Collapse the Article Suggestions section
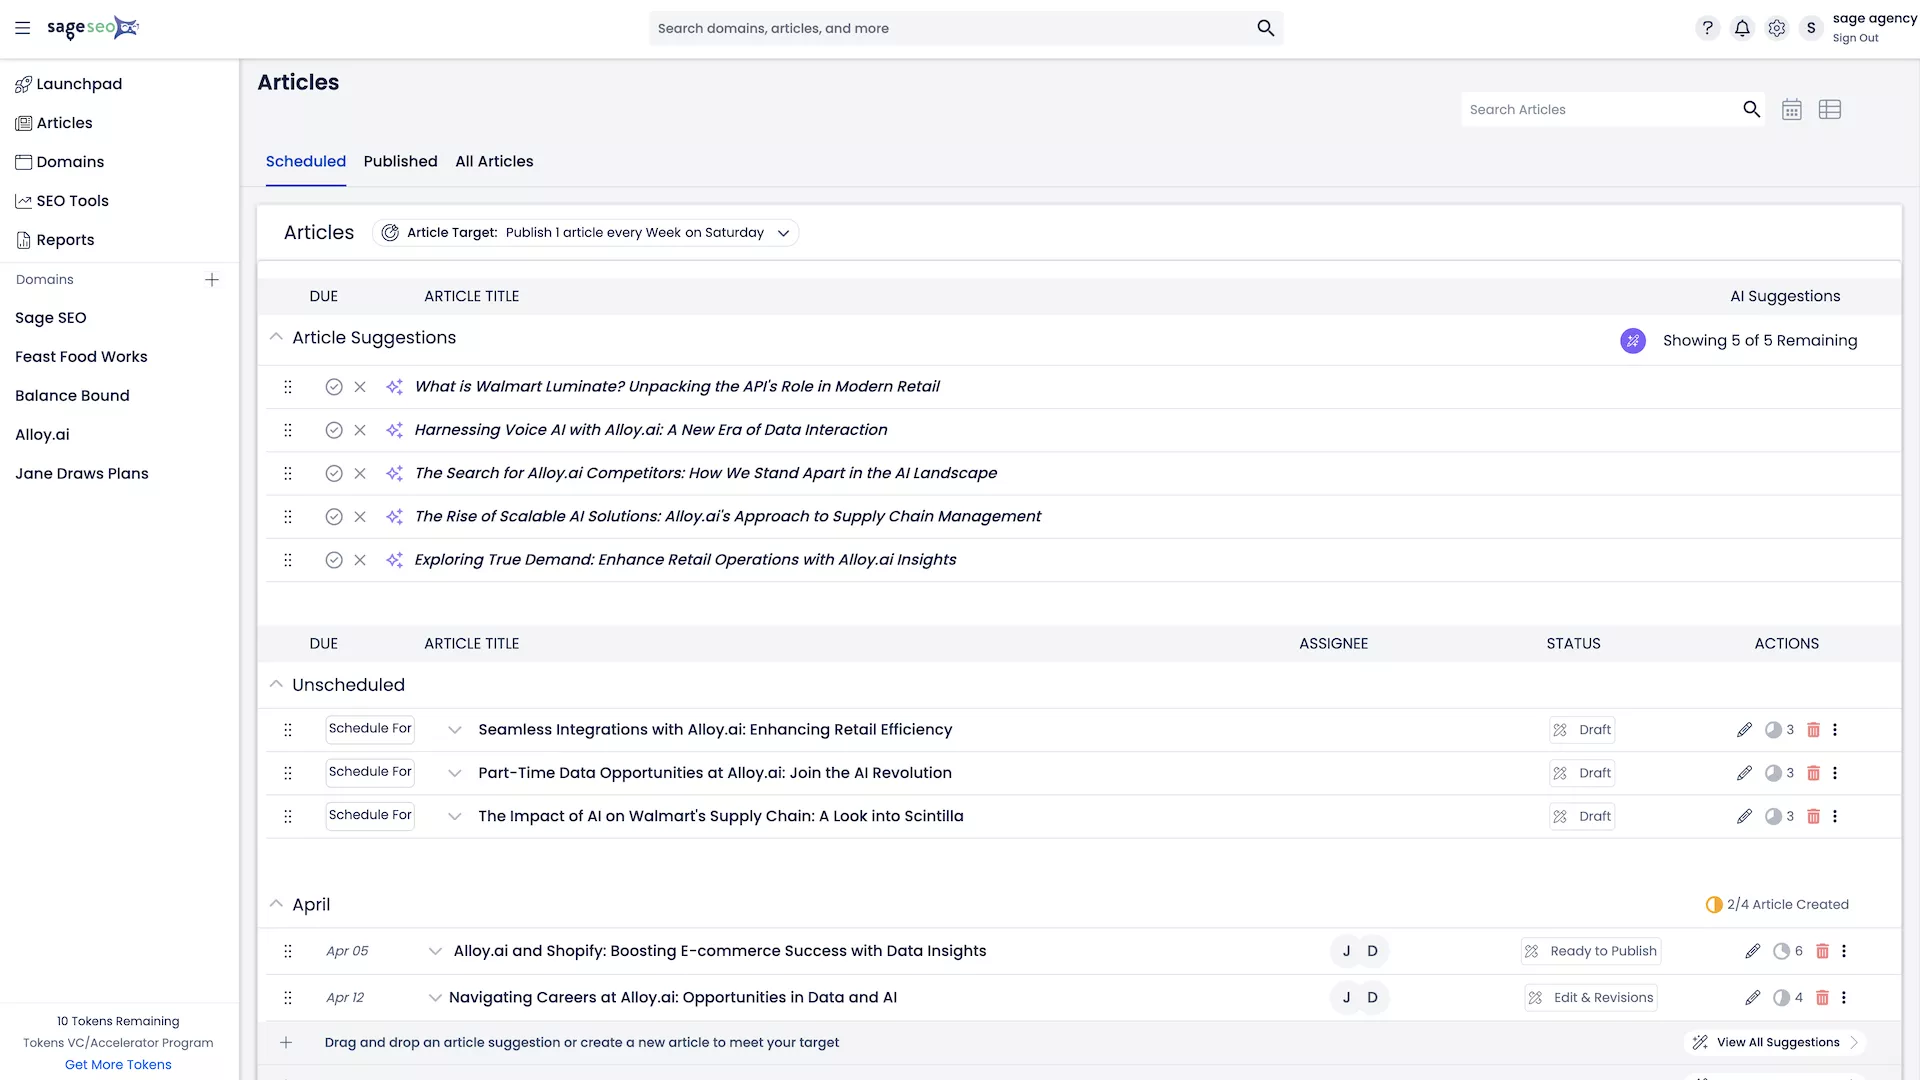 click(x=276, y=338)
